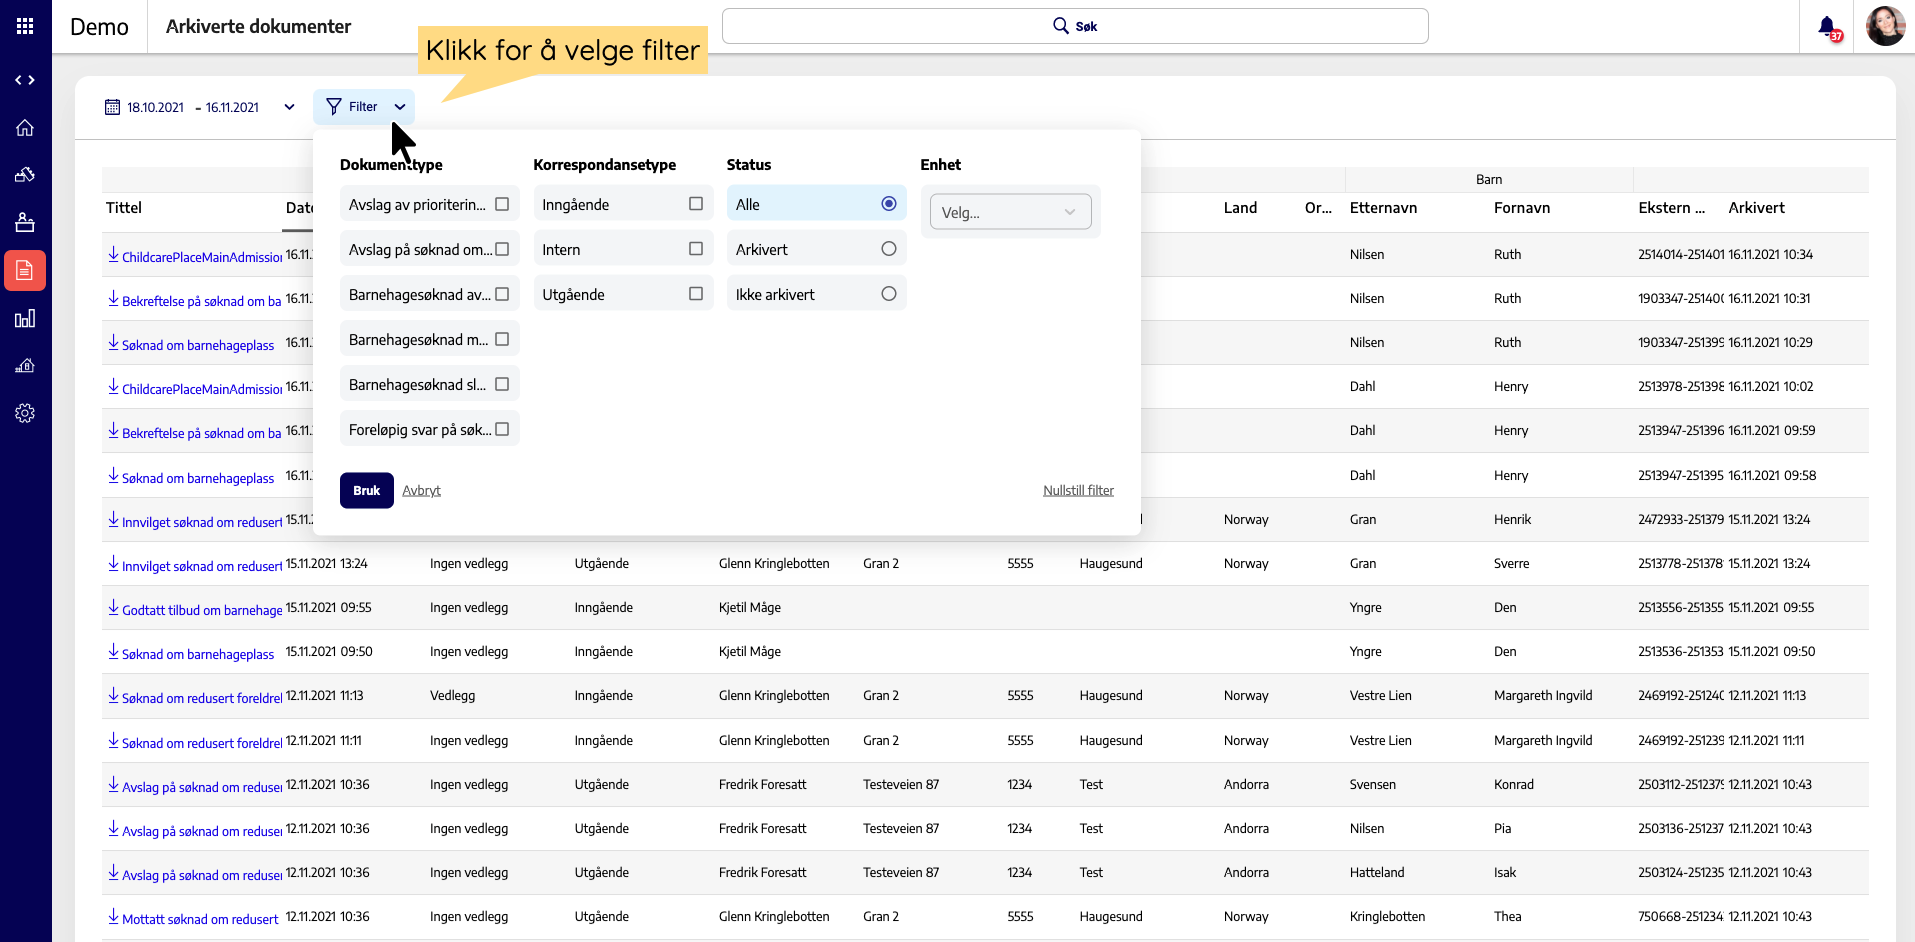Viewport: 1915px width, 942px height.
Task: Toggle the sidebar expand arrows icon
Action: point(25,80)
